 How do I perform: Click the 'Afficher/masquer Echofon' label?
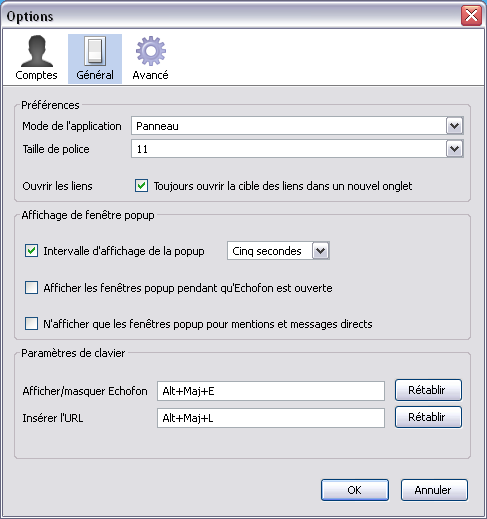(85, 391)
